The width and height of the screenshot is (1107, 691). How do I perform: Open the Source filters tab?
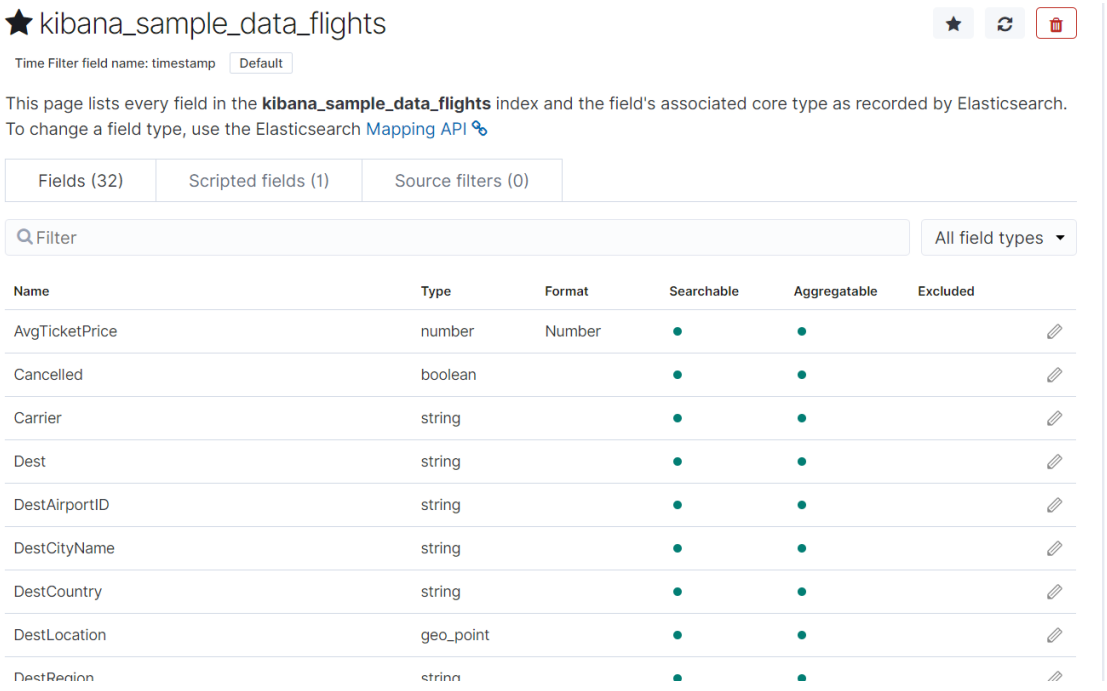pyautogui.click(x=461, y=181)
